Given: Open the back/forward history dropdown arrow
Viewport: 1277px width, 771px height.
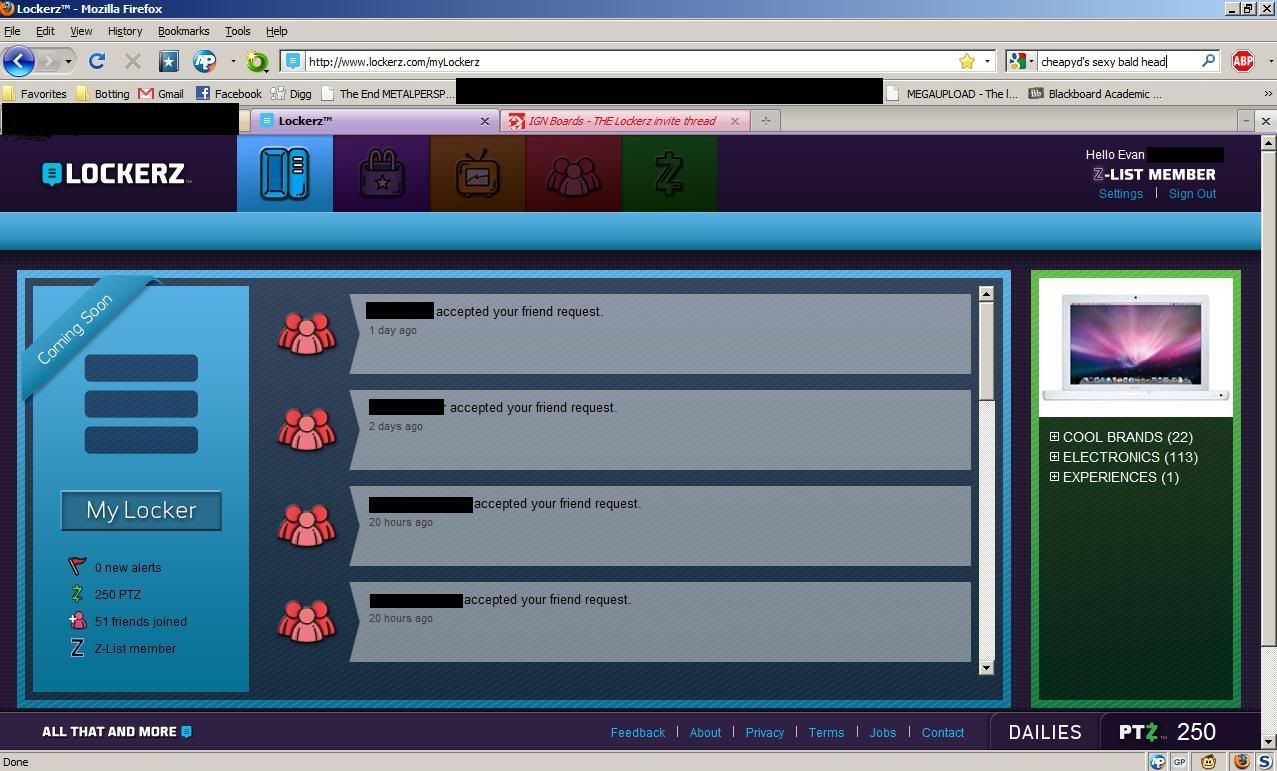Looking at the screenshot, I should tap(68, 62).
